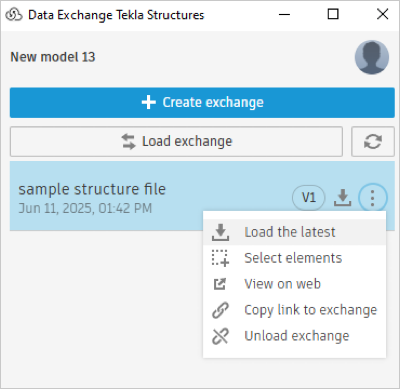Close the Data Exchange window
This screenshot has width=400, height=389.
point(382,14)
